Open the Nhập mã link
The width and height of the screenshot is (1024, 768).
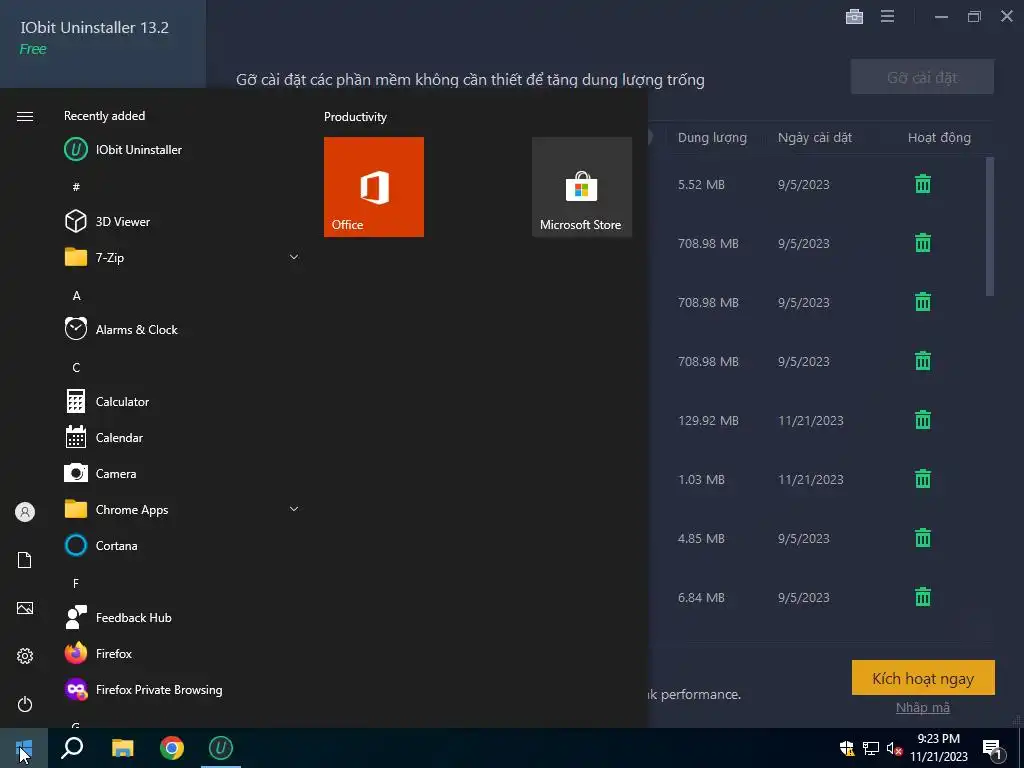pyautogui.click(x=923, y=707)
